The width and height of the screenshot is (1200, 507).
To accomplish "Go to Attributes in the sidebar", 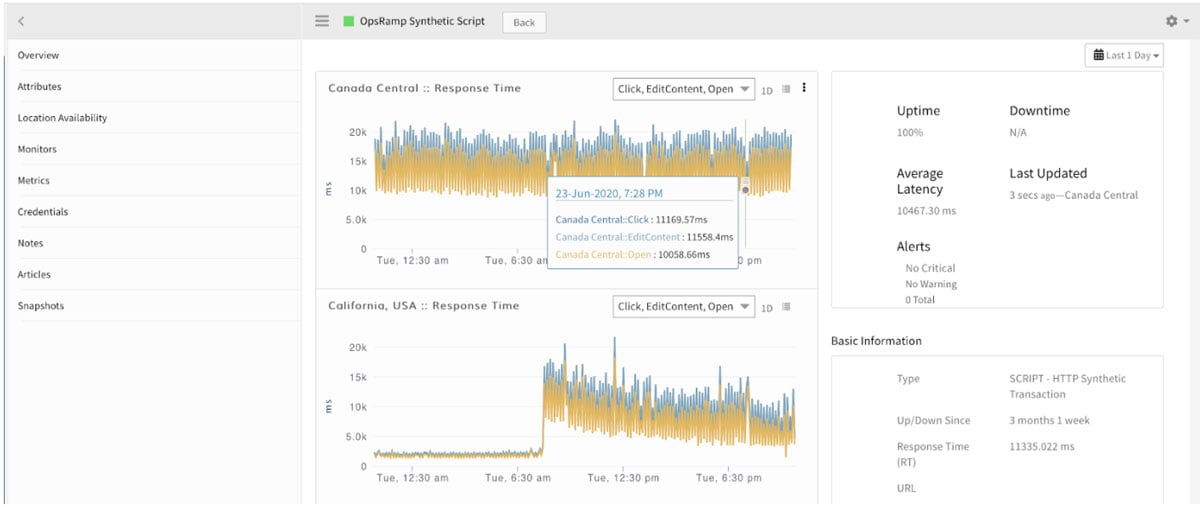I will pyautogui.click(x=39, y=87).
